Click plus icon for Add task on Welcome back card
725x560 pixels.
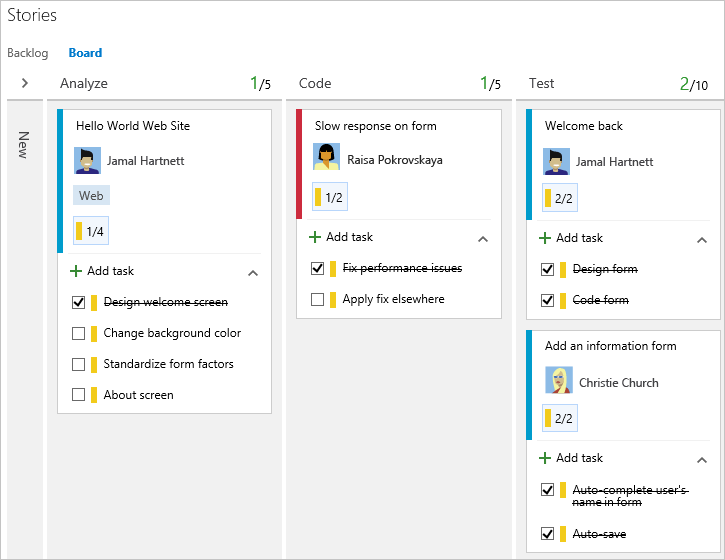coord(545,238)
